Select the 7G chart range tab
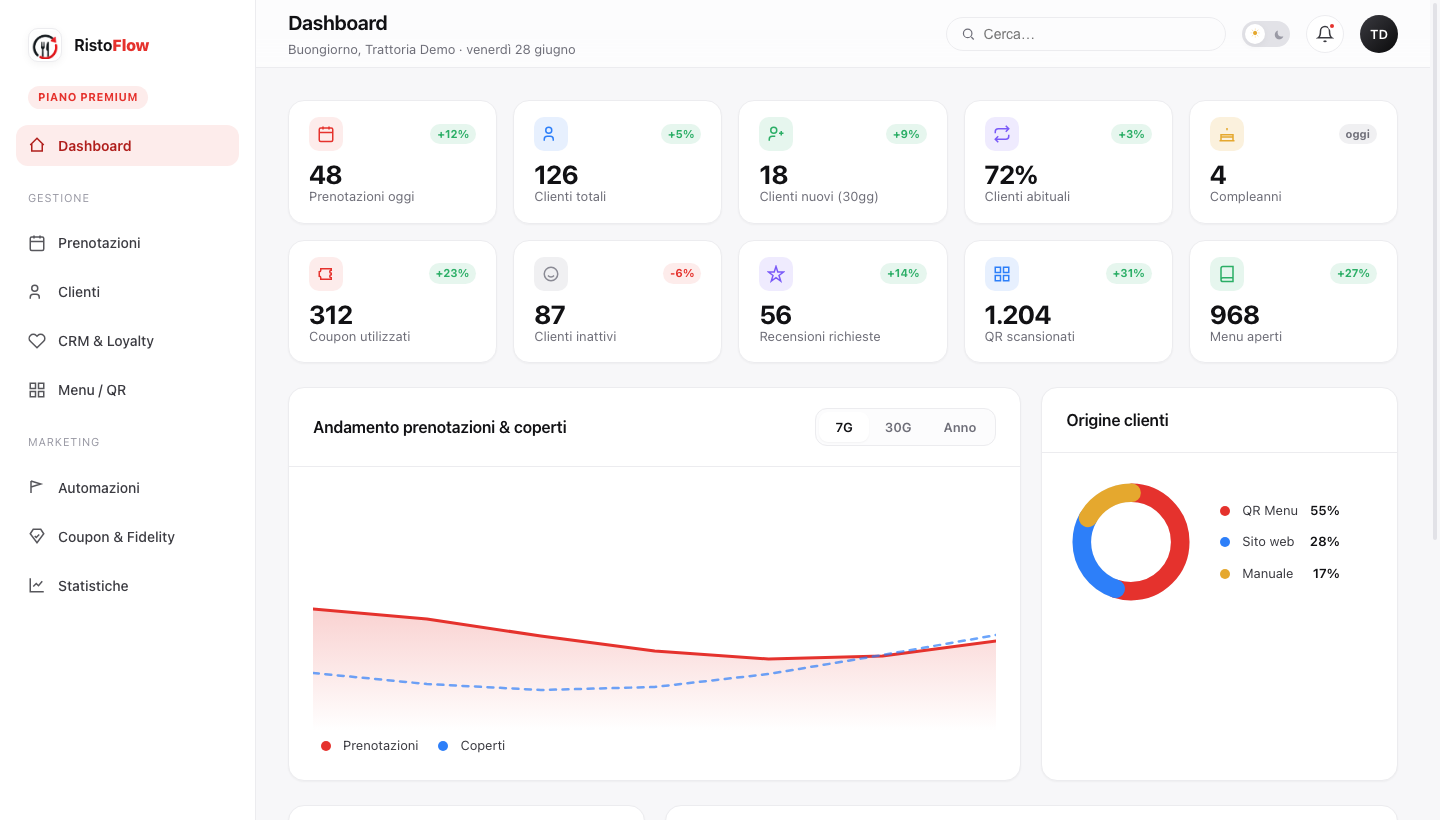Image resolution: width=1440 pixels, height=820 pixels. pyautogui.click(x=844, y=427)
